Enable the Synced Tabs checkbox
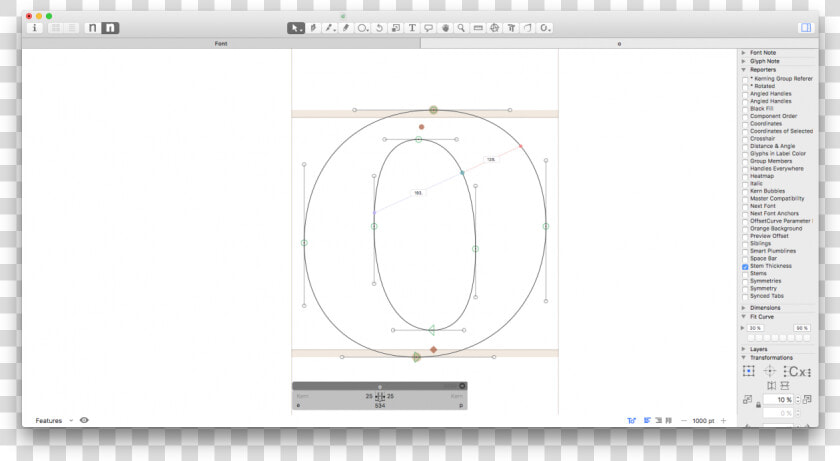 pos(745,297)
